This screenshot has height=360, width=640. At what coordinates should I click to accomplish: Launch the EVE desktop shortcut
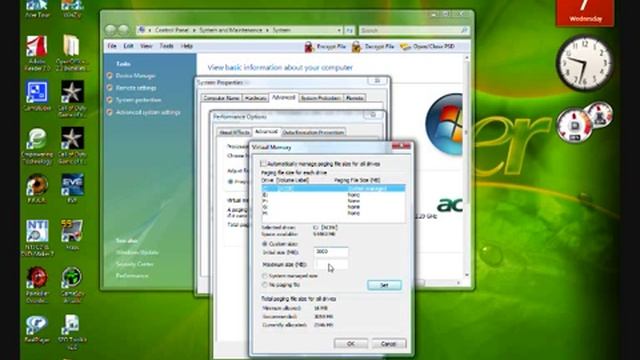(x=72, y=185)
